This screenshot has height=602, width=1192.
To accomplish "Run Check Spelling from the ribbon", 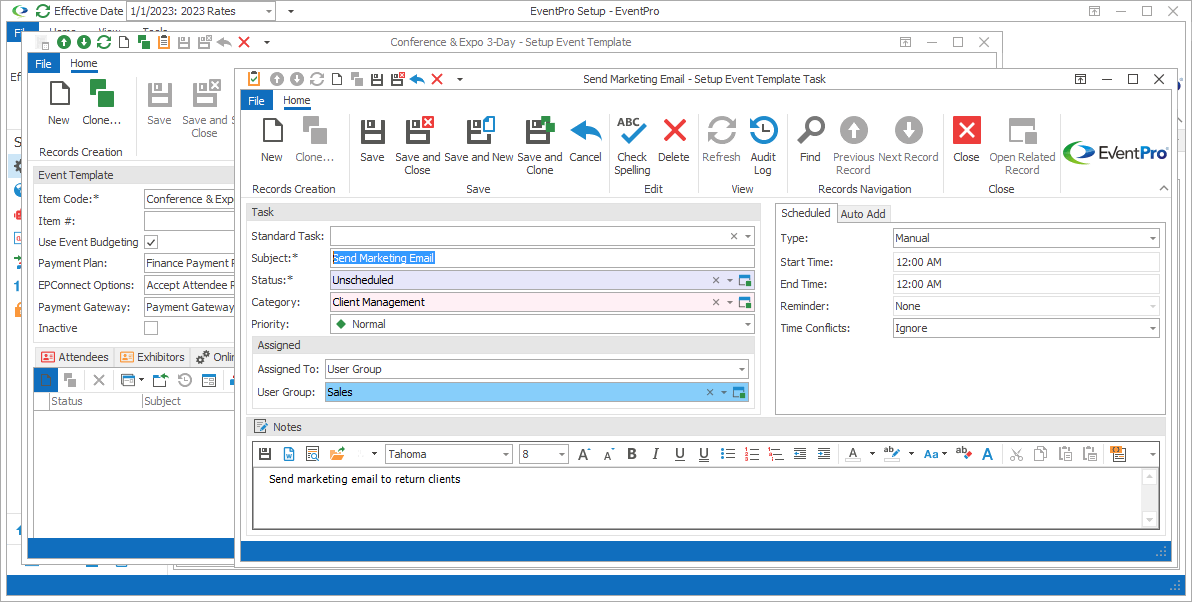I will click(x=632, y=146).
